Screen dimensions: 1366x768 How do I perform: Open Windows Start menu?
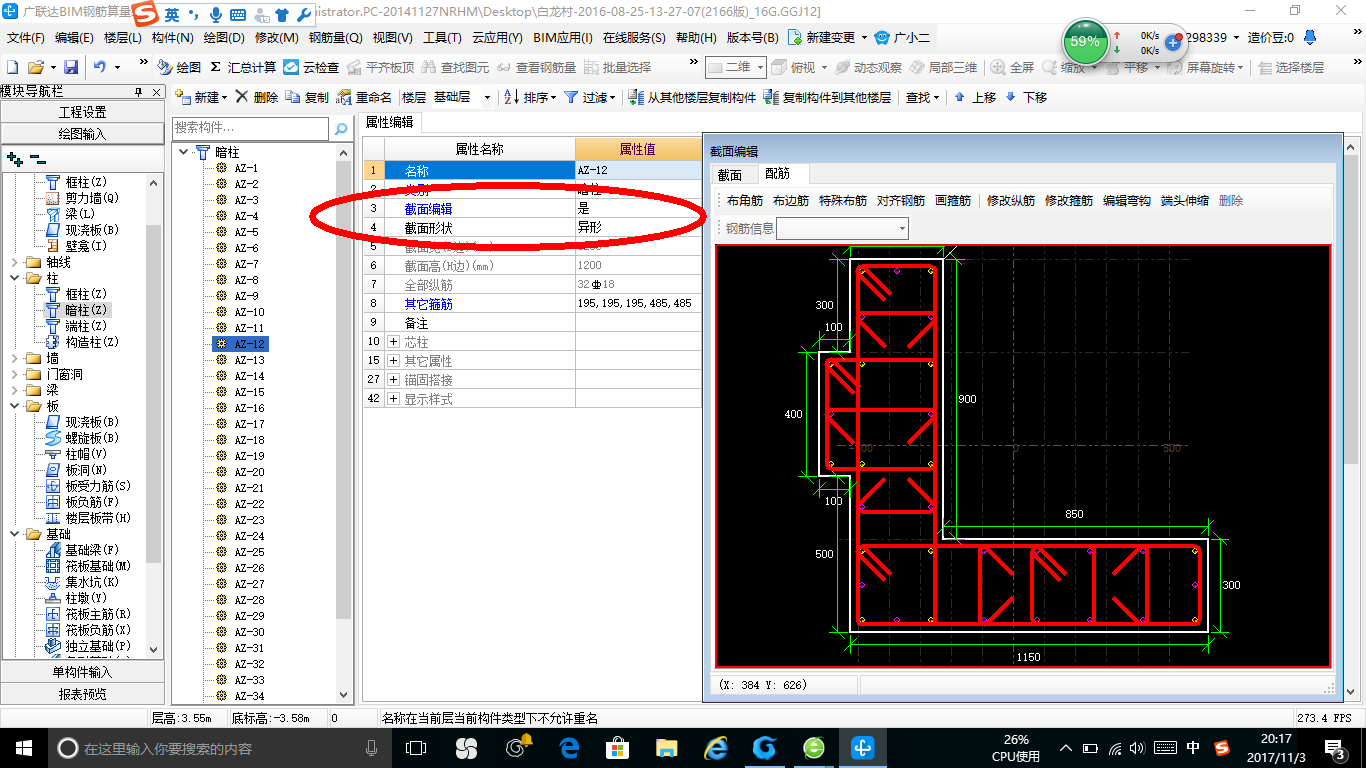[22, 748]
